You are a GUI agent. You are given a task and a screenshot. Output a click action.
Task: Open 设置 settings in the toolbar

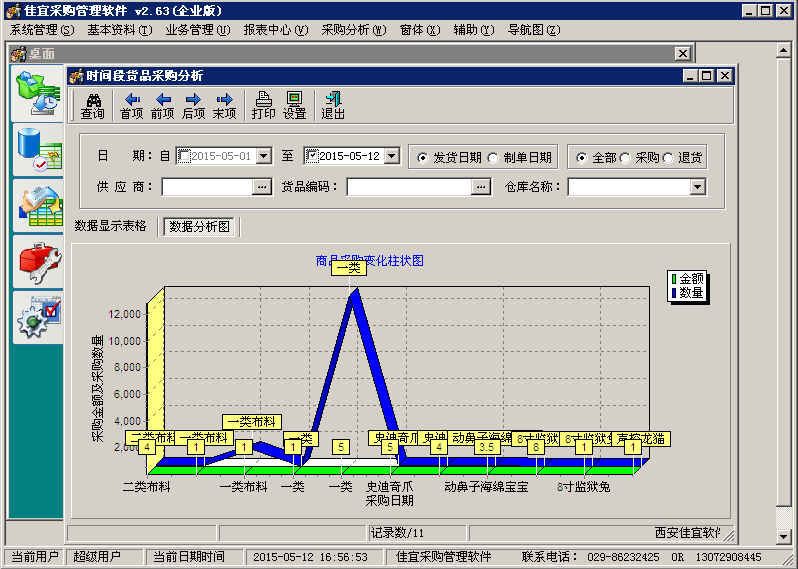[x=294, y=105]
